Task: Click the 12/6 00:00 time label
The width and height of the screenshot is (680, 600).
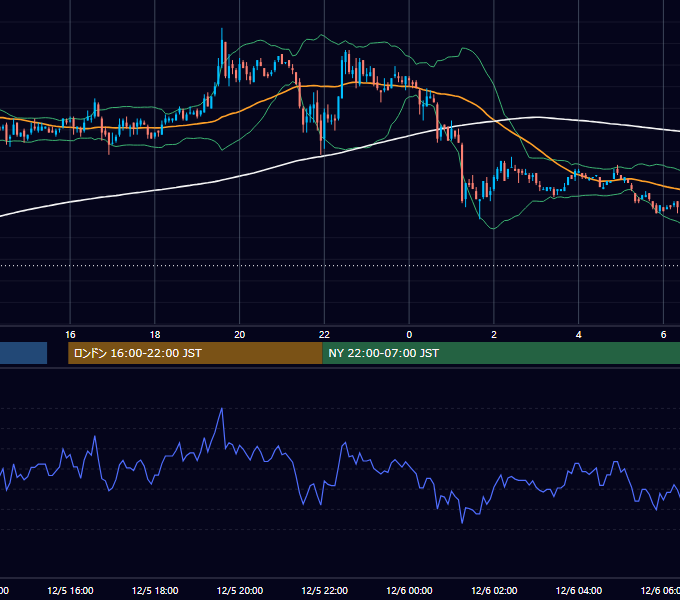Action: tap(409, 590)
